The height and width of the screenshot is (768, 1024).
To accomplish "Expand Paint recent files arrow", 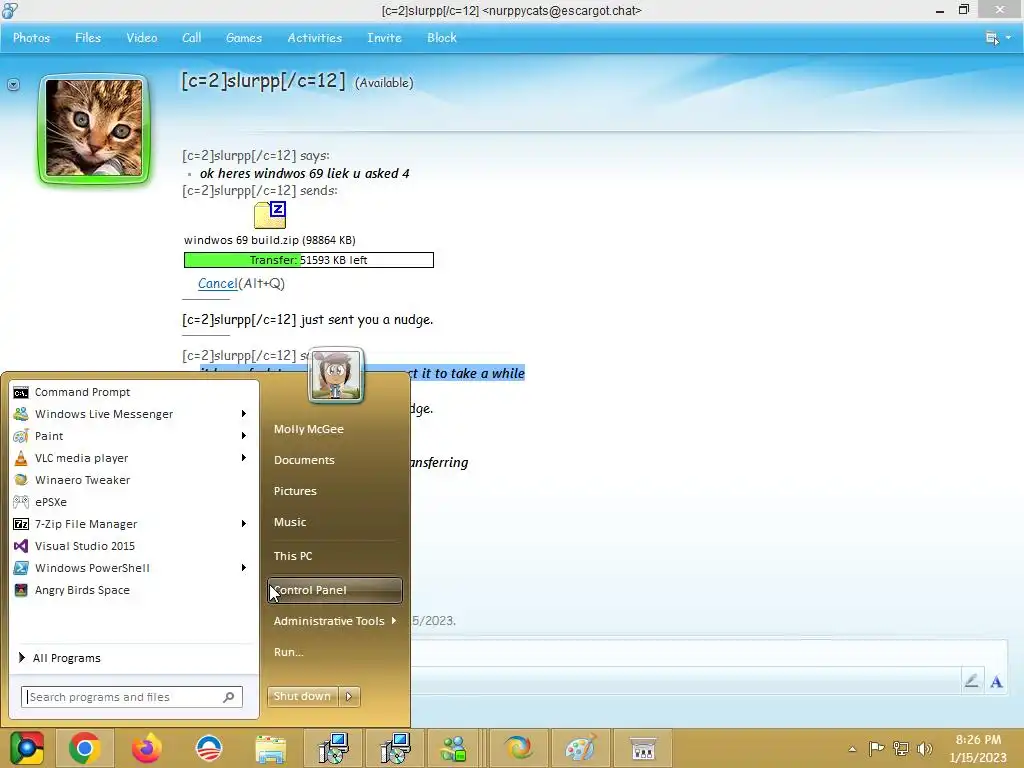I will (244, 436).
